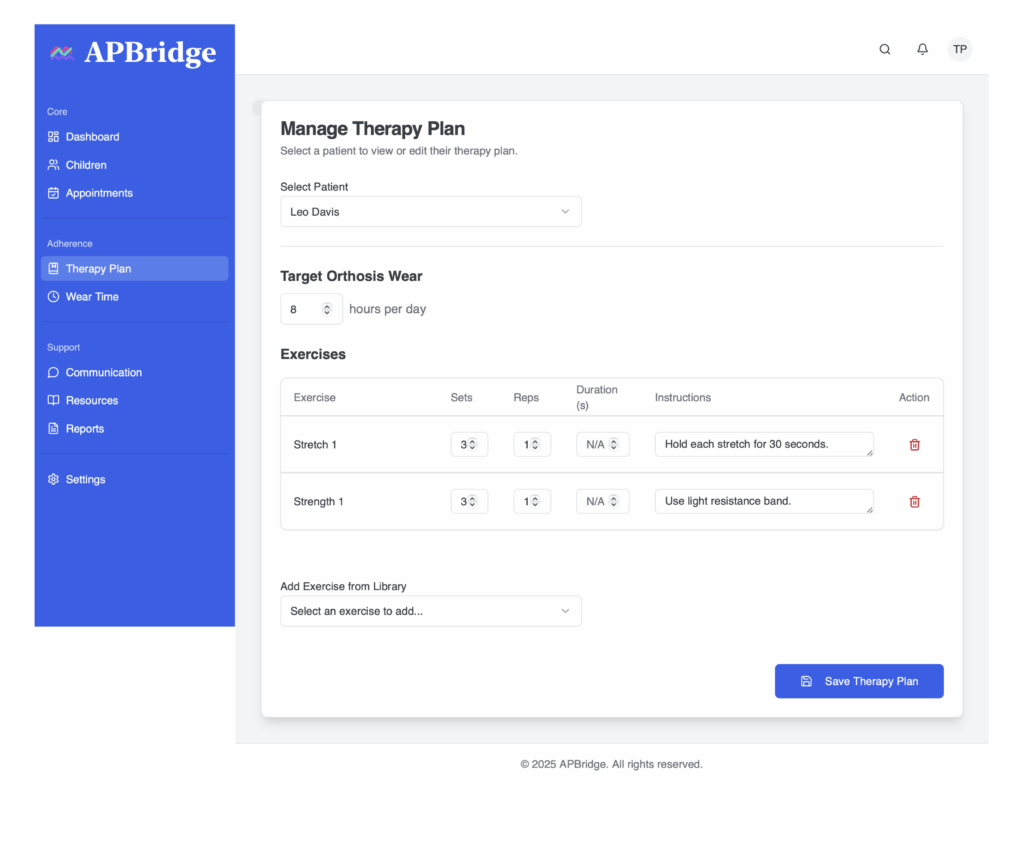Click the Appointments calendar icon
The width and height of the screenshot is (1024, 846).
54,193
